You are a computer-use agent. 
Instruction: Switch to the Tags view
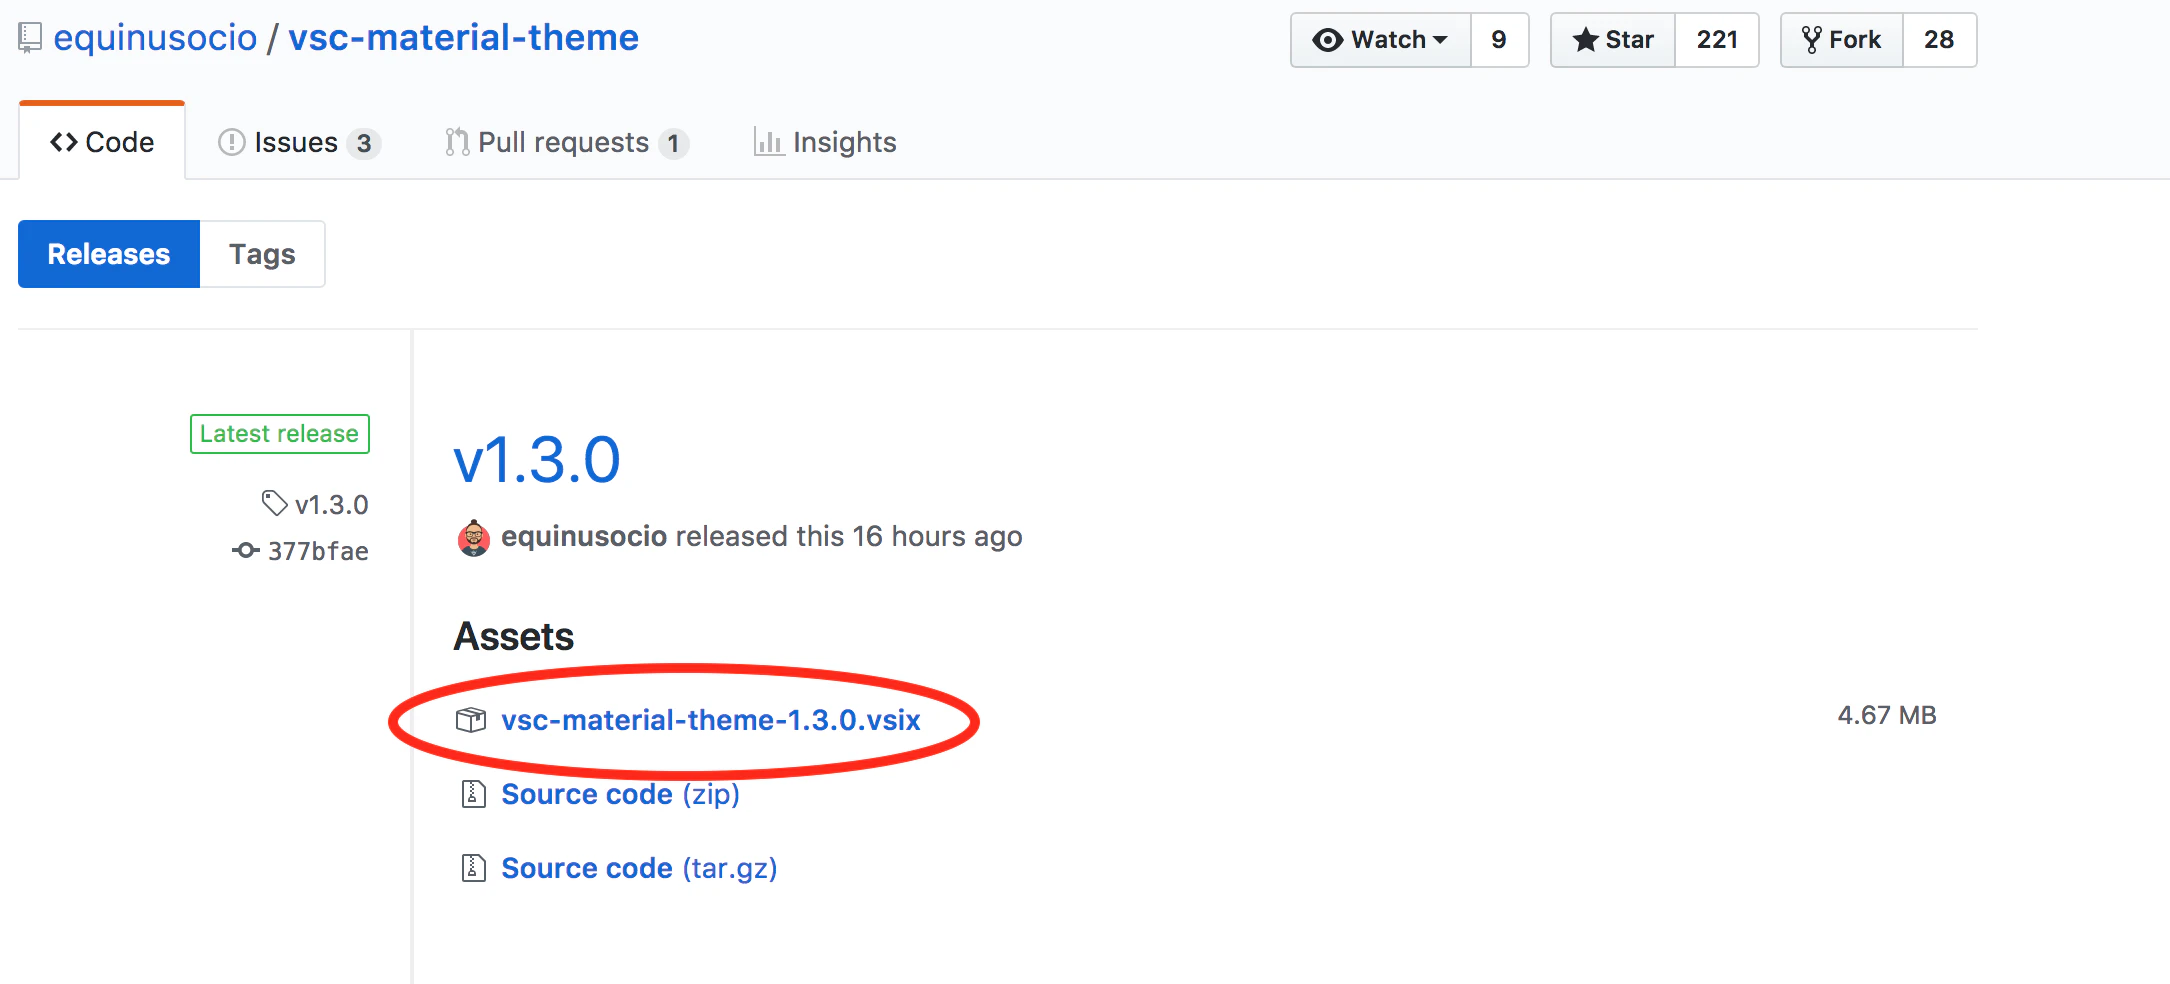coord(262,254)
